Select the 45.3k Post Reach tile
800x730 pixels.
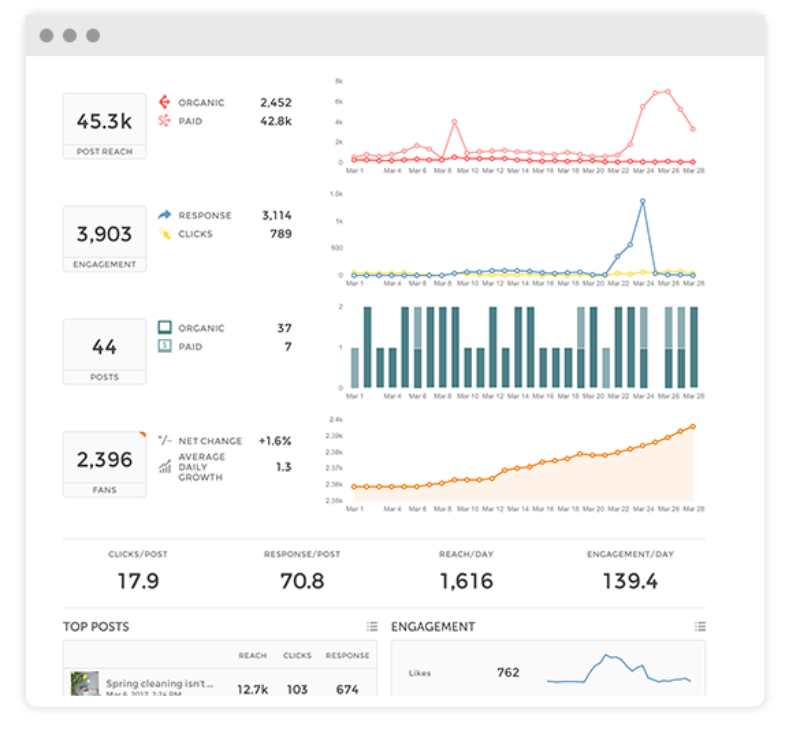105,126
